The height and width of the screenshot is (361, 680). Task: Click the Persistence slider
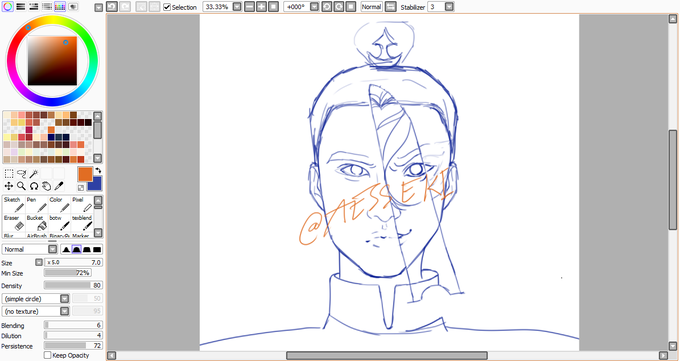(x=73, y=346)
